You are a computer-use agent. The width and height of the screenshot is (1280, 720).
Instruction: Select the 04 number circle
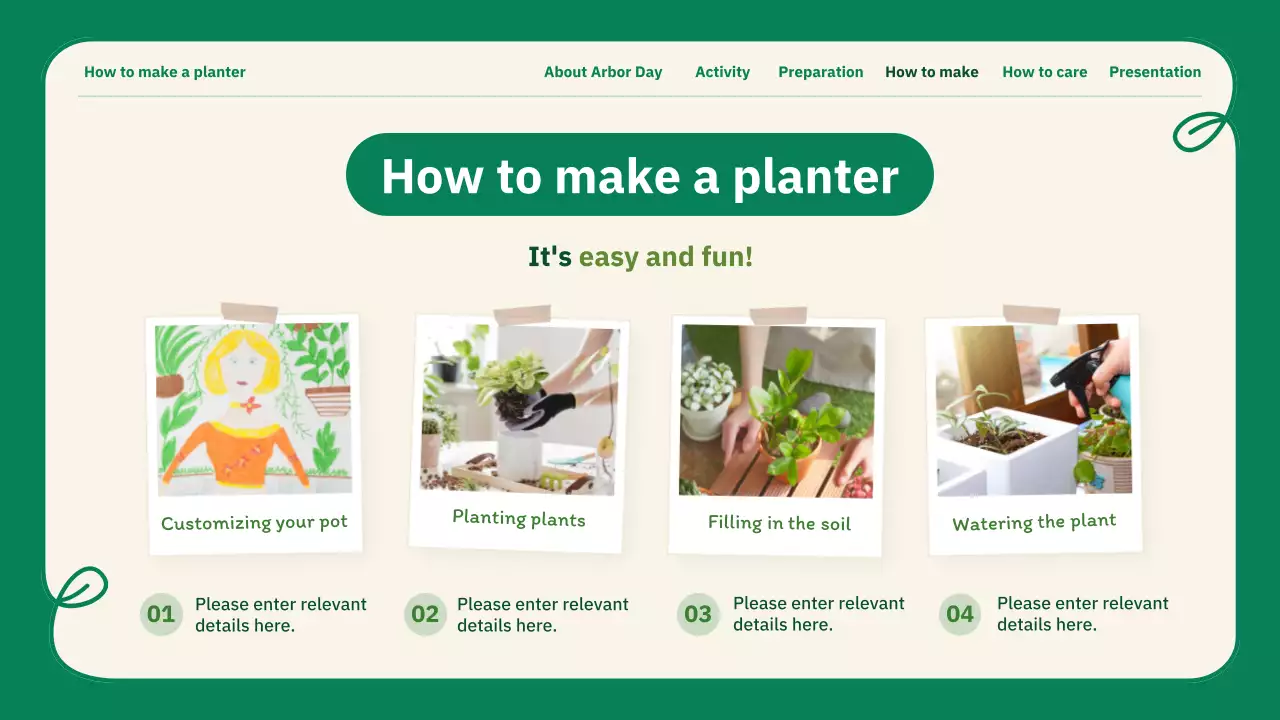(x=960, y=614)
